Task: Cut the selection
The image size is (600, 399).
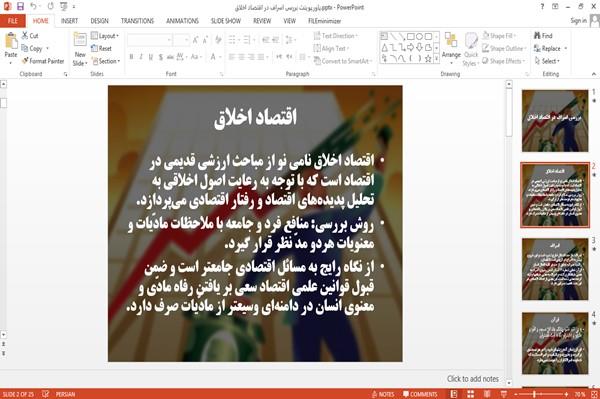Action: tap(30, 36)
